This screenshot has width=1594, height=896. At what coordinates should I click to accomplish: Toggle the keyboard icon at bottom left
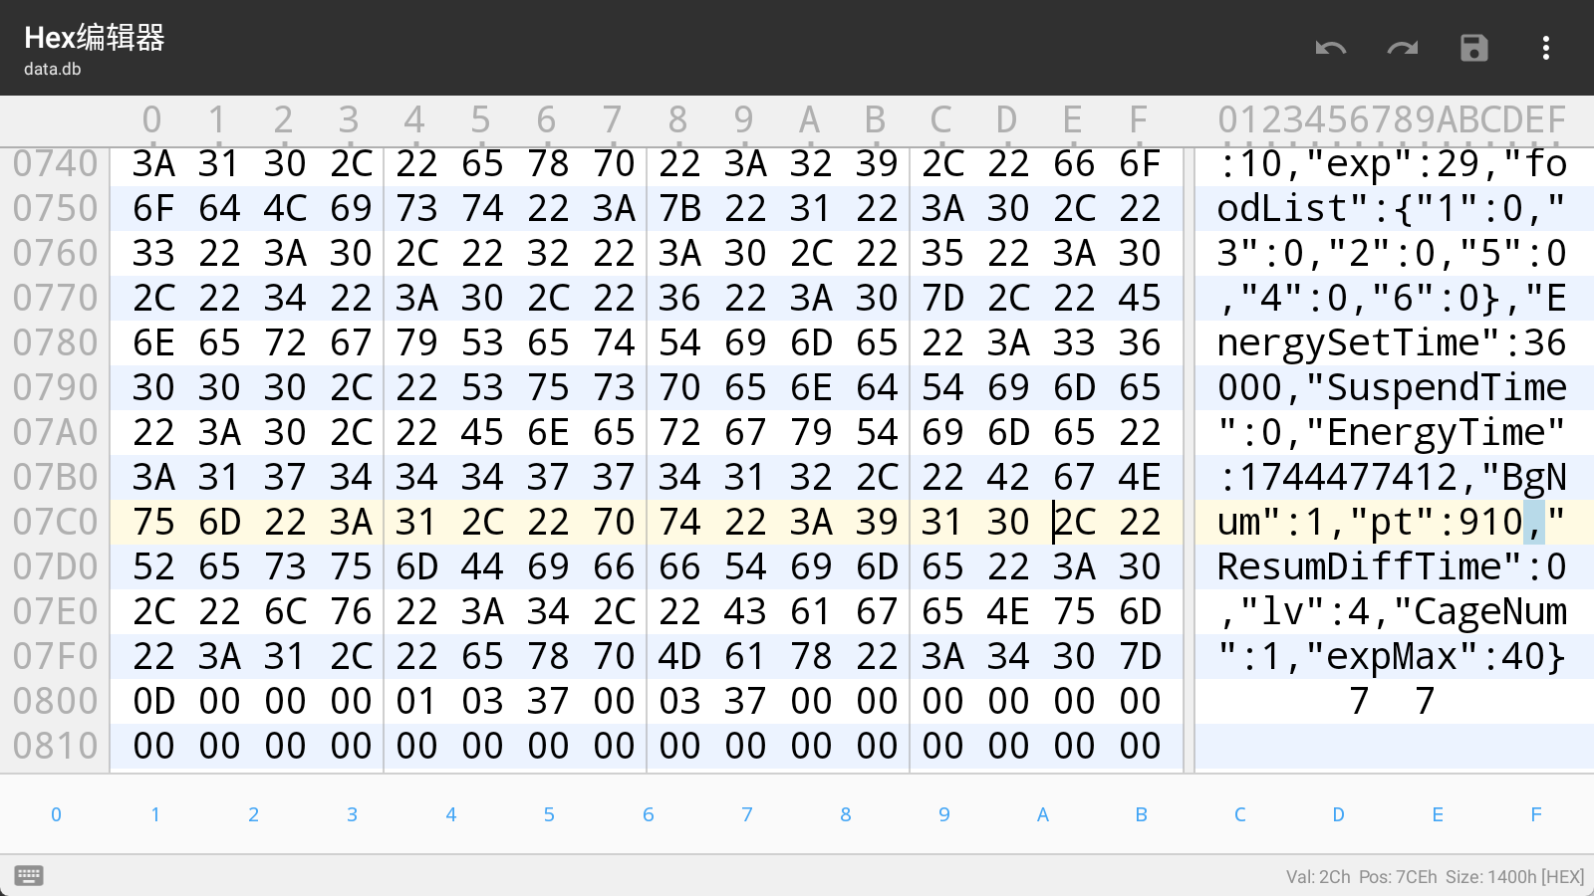tap(29, 876)
